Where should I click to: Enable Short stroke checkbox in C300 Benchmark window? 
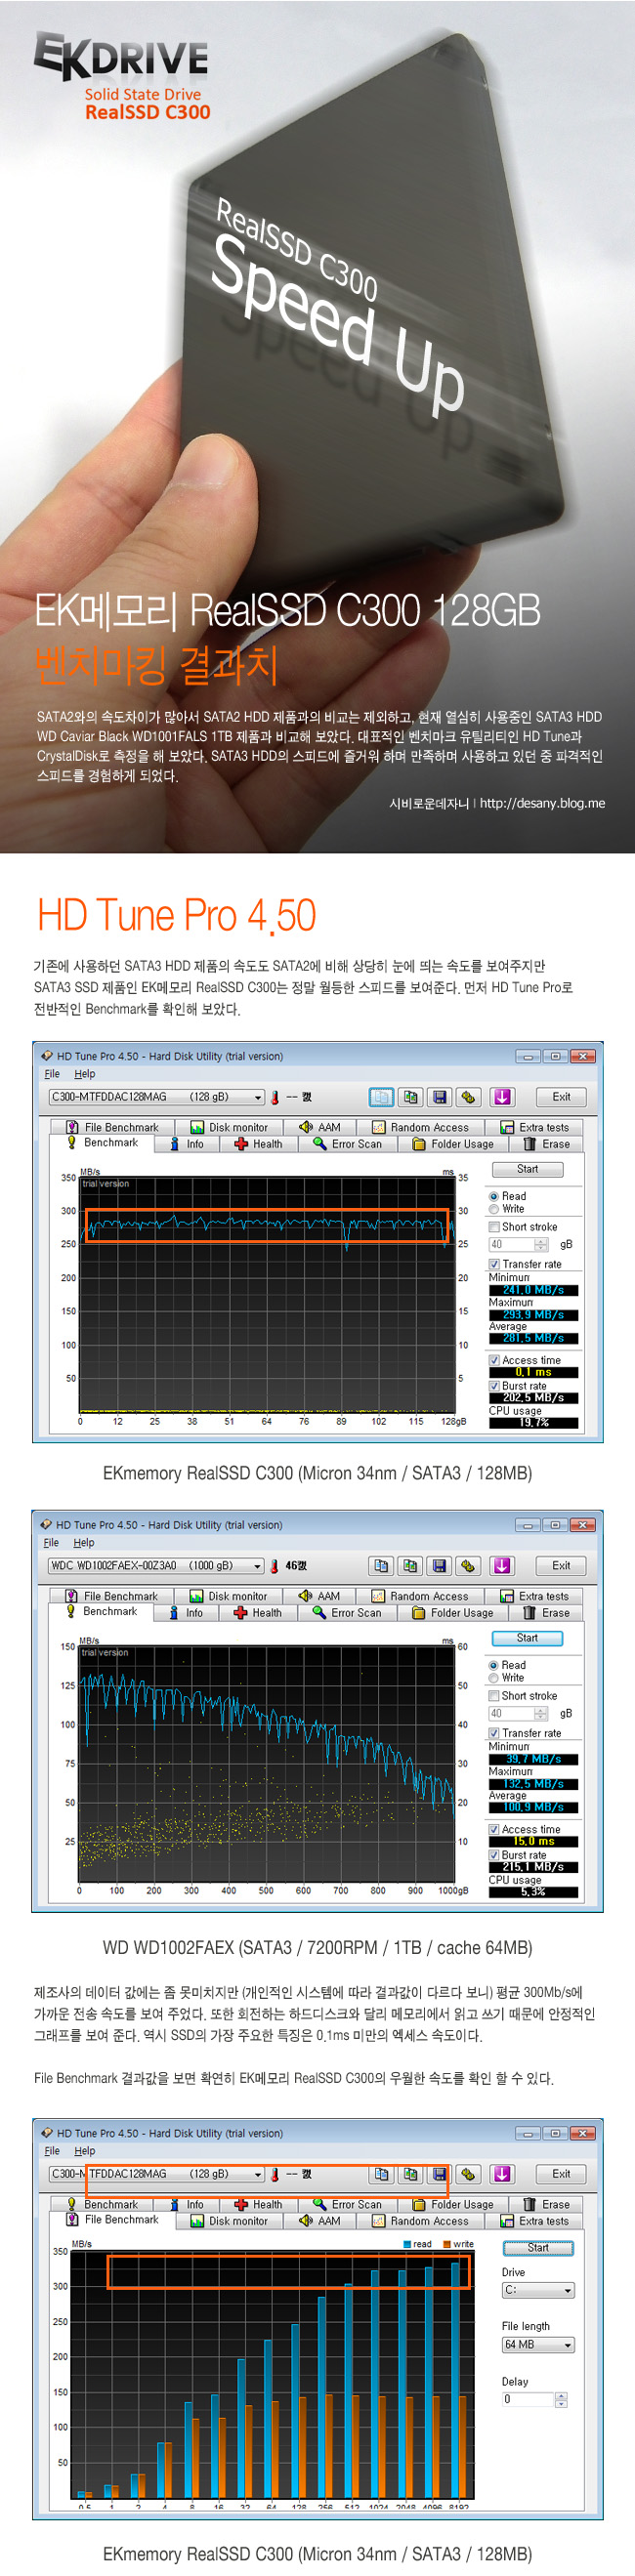pyautogui.click(x=494, y=1227)
